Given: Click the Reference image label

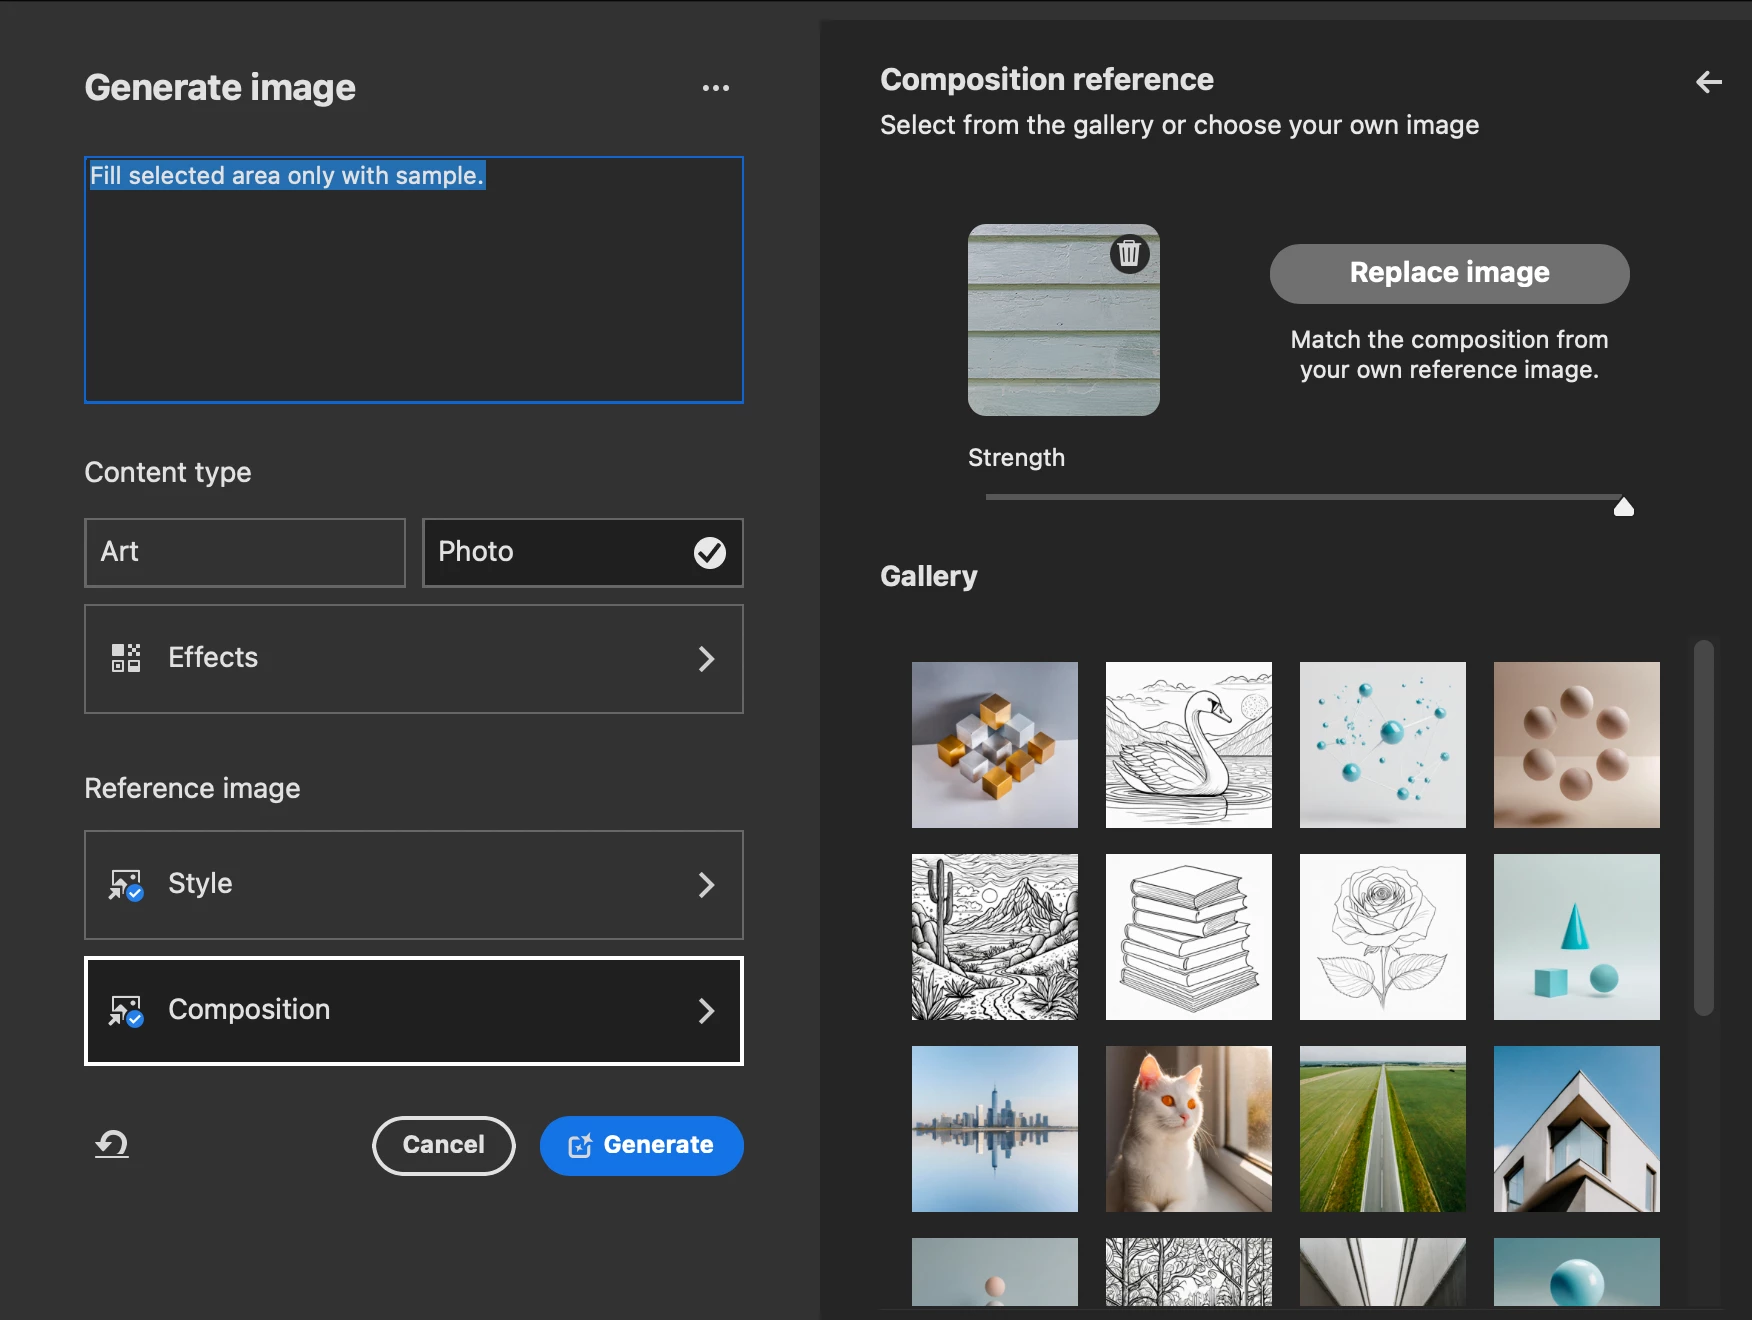Looking at the screenshot, I should click(192, 789).
